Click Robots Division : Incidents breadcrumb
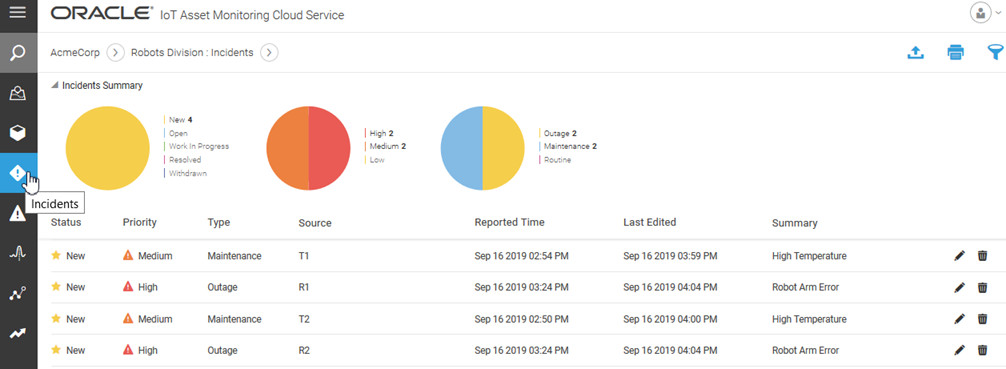The width and height of the screenshot is (1006, 369). pos(192,53)
